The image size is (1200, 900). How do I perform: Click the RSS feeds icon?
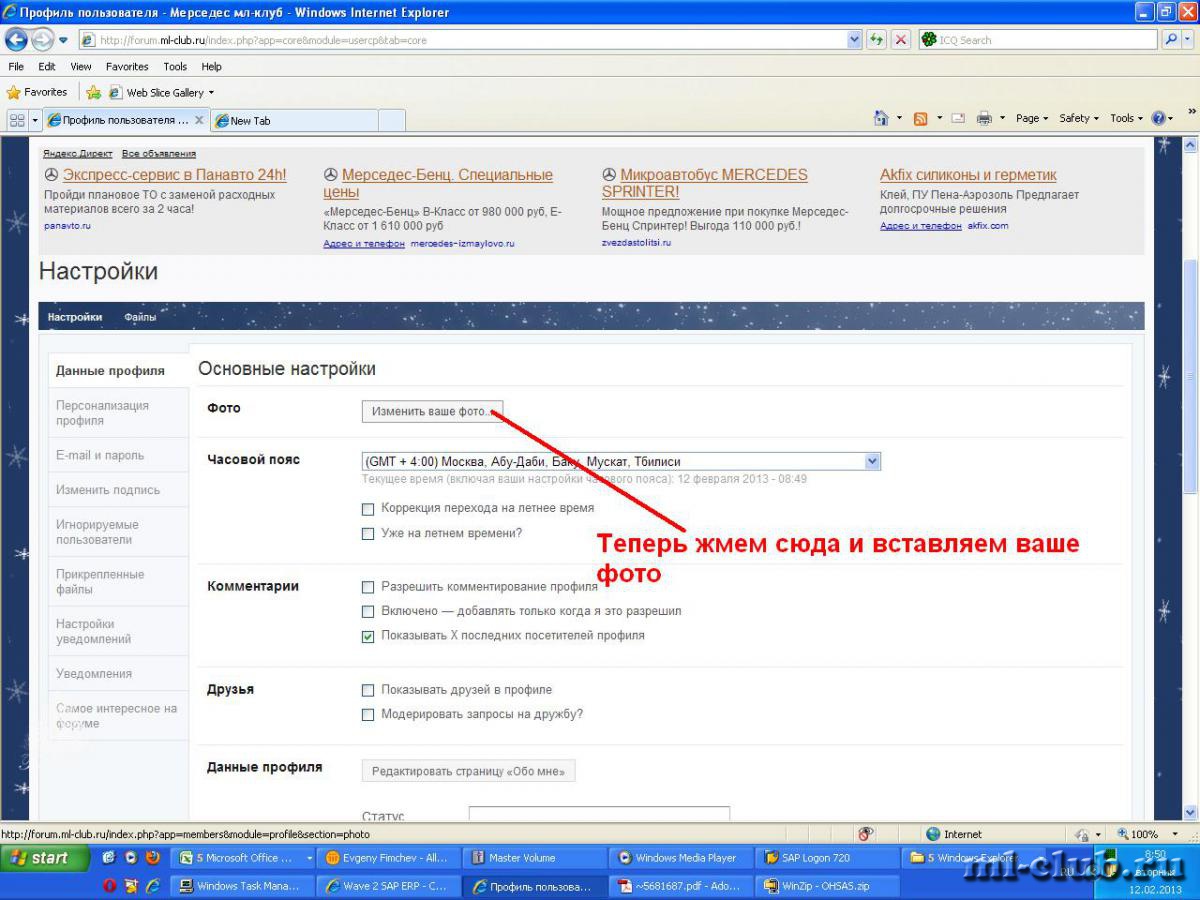coord(920,118)
